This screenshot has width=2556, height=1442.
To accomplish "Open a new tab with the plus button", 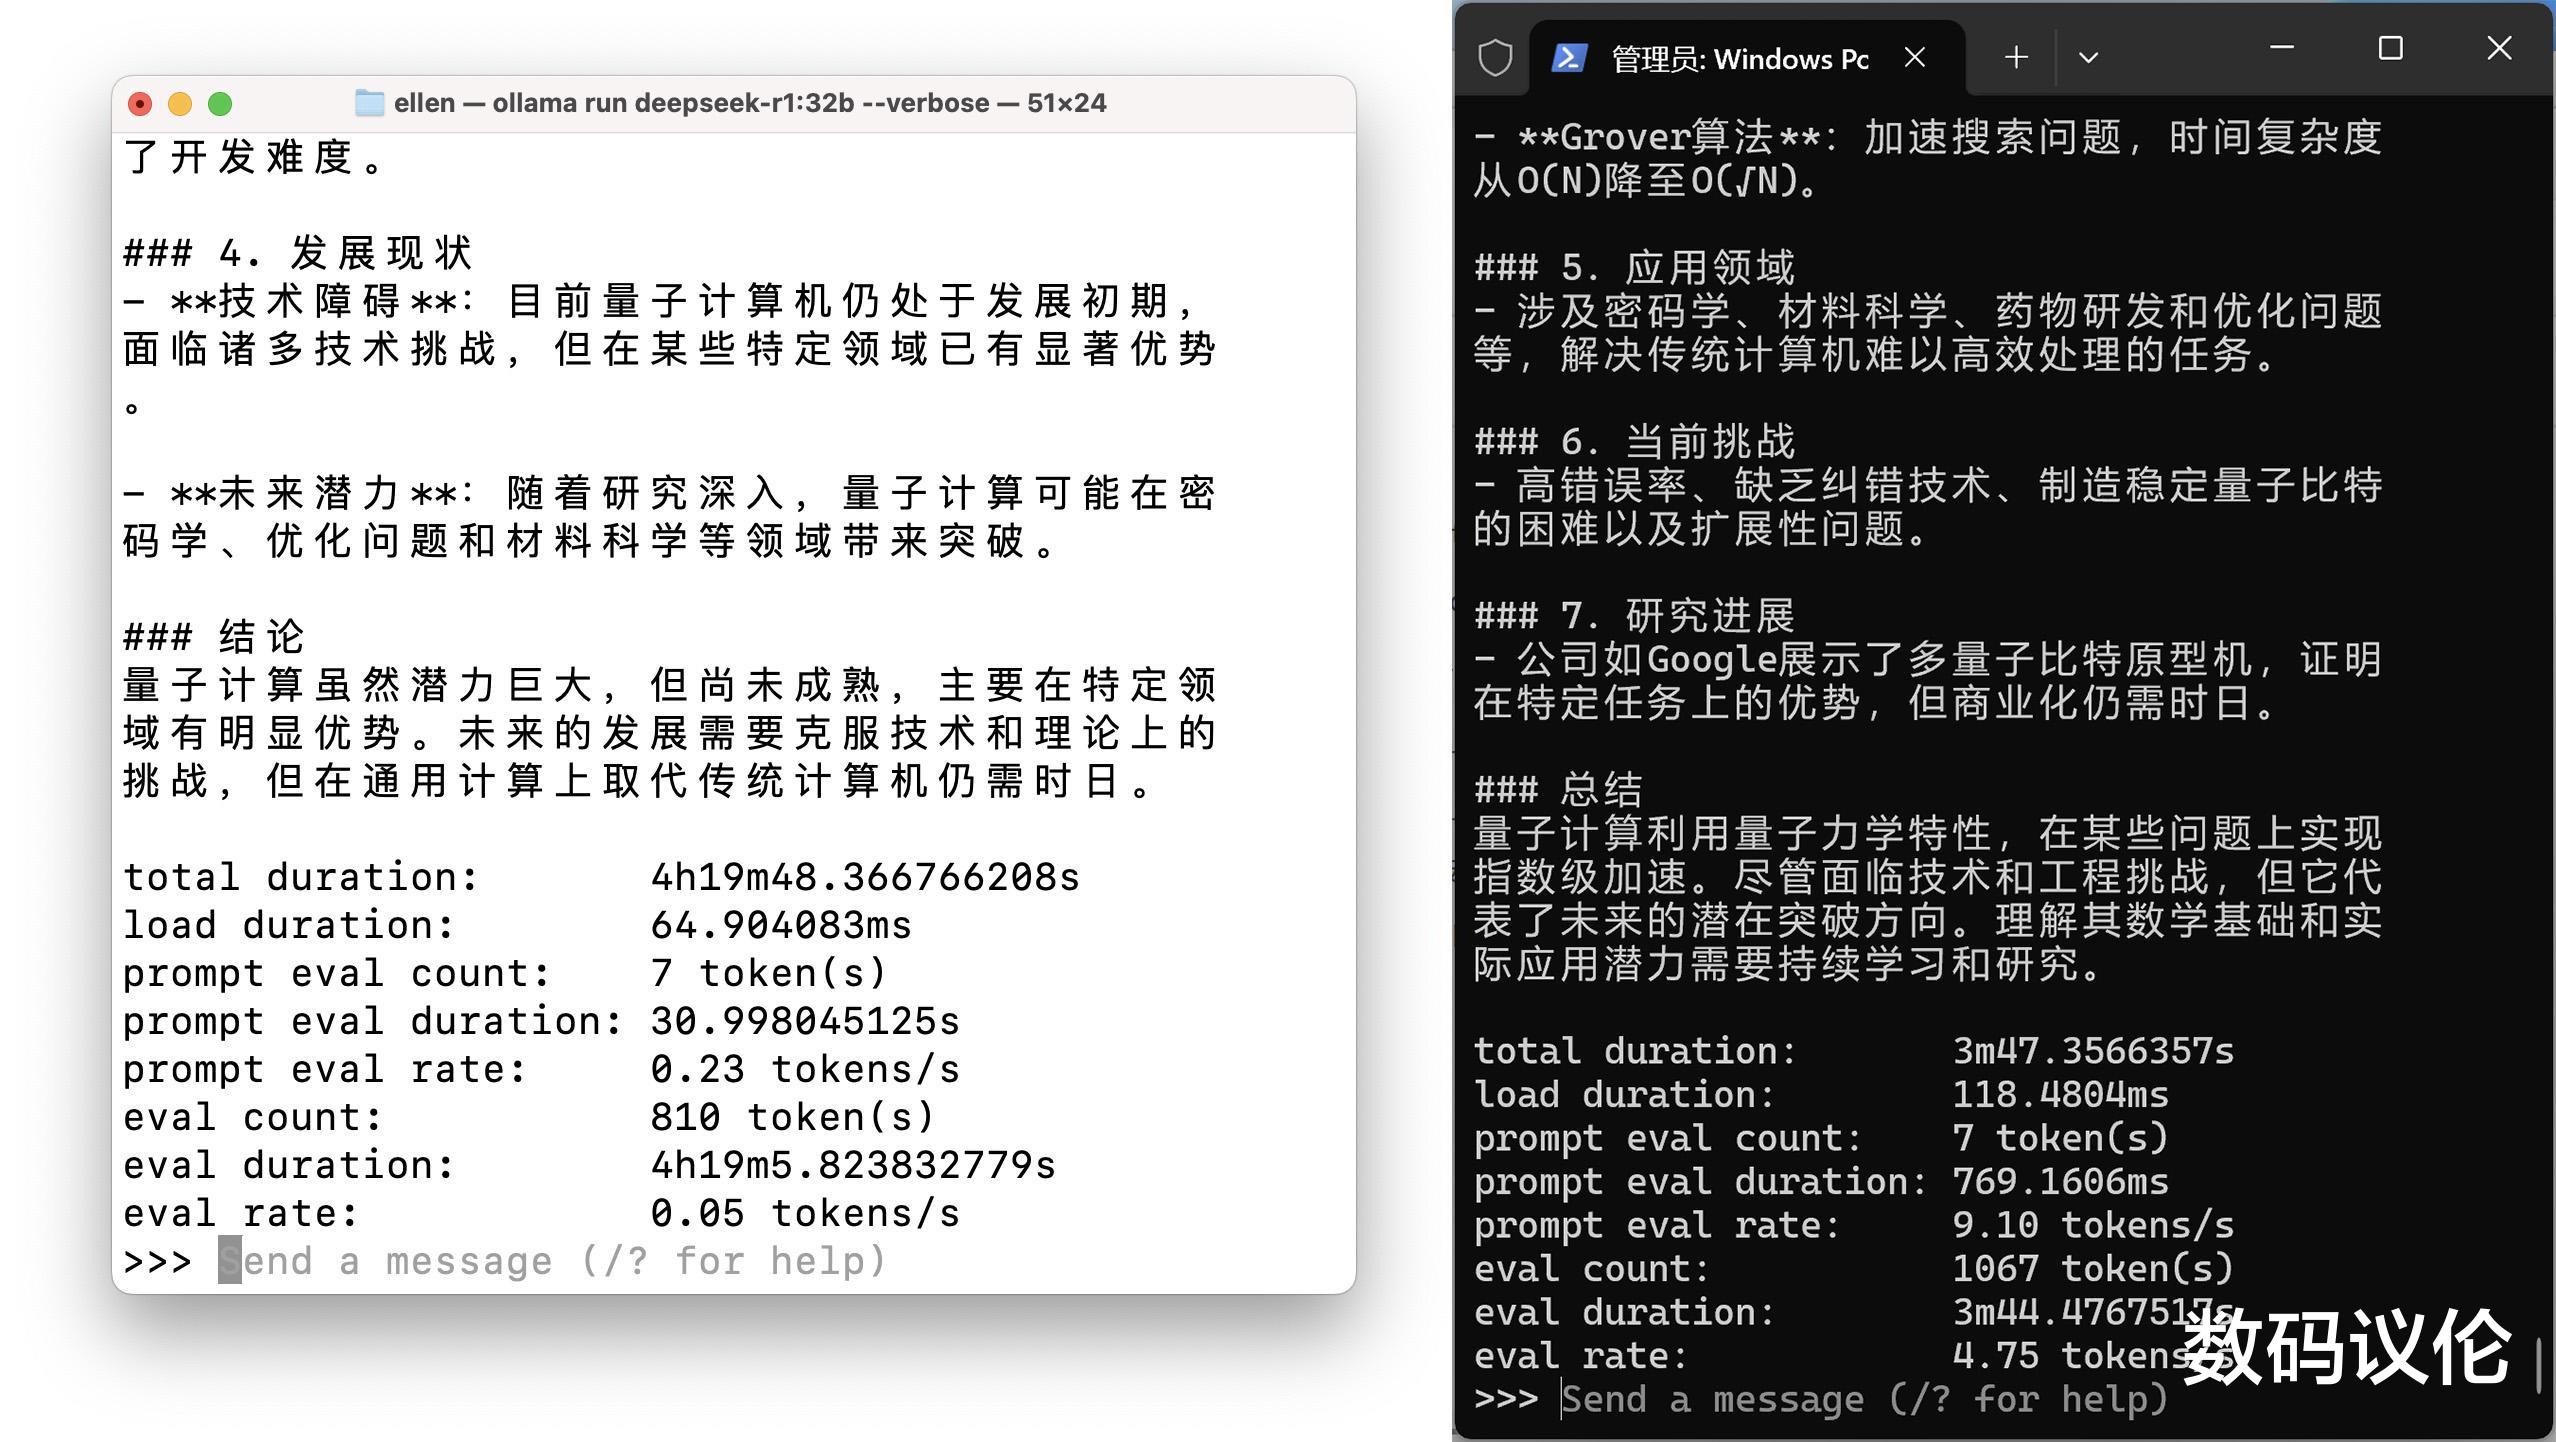I will (x=2016, y=58).
